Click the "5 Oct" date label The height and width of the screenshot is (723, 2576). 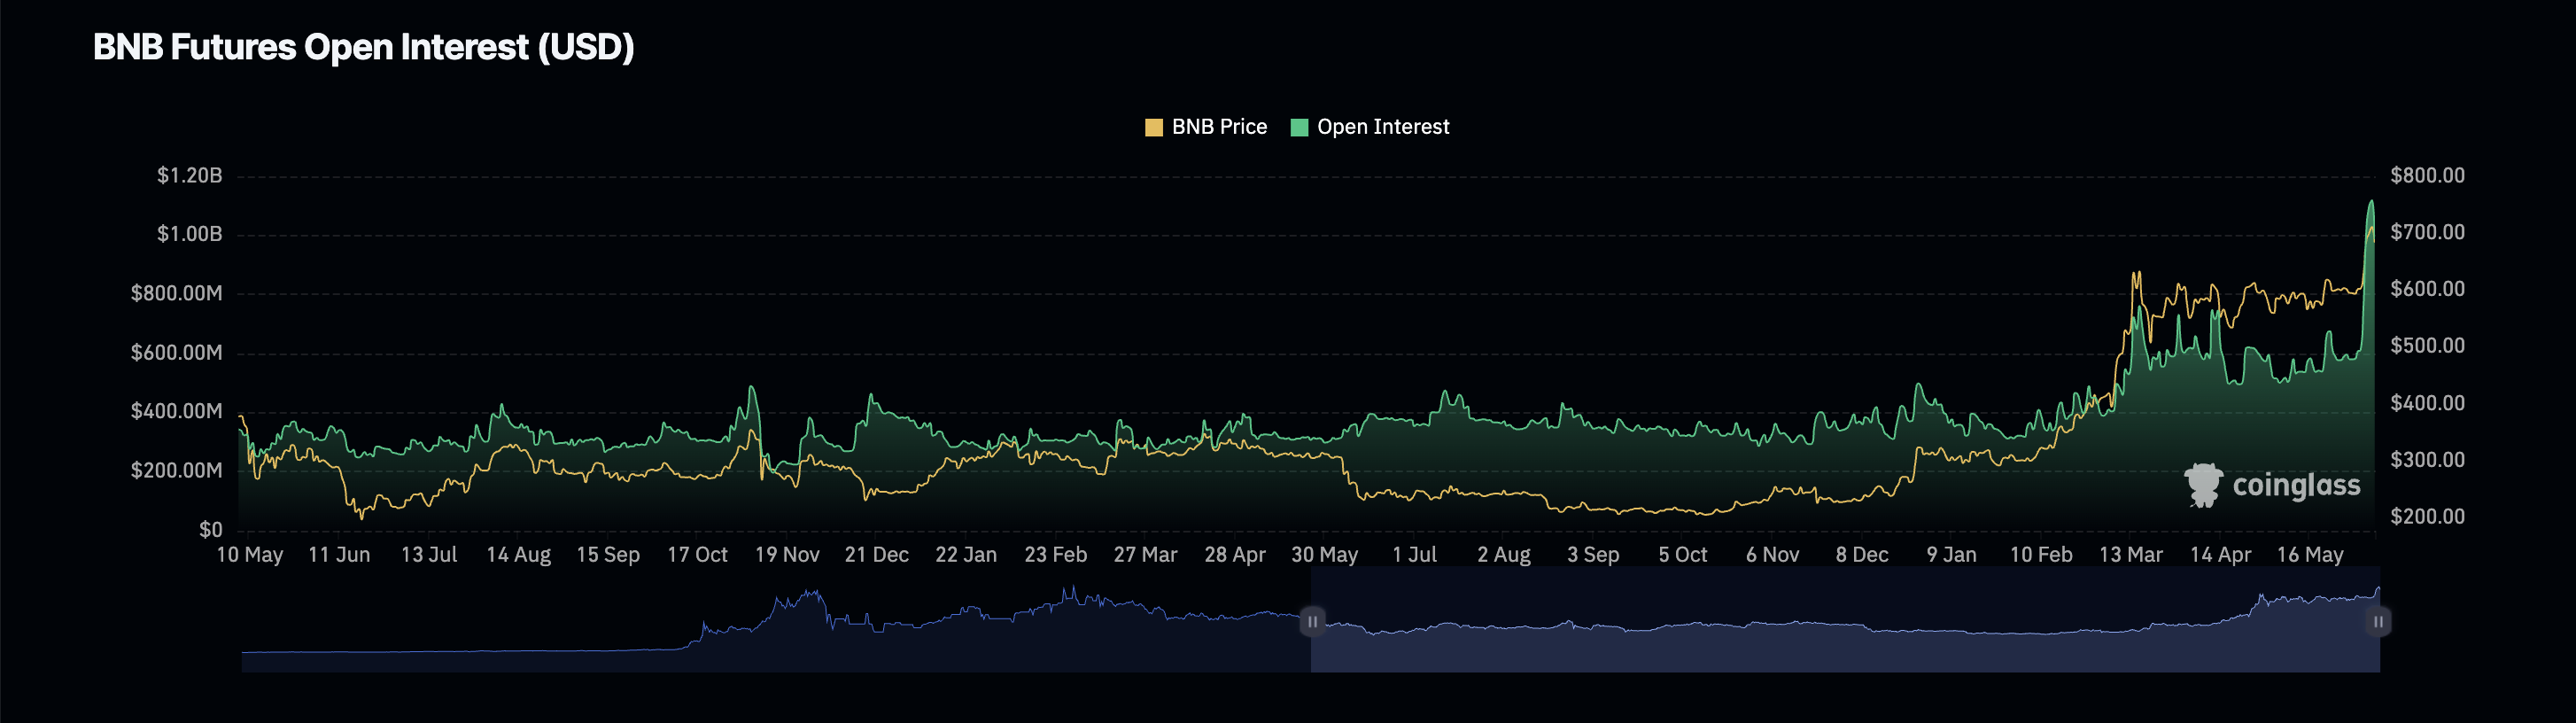tap(1683, 555)
